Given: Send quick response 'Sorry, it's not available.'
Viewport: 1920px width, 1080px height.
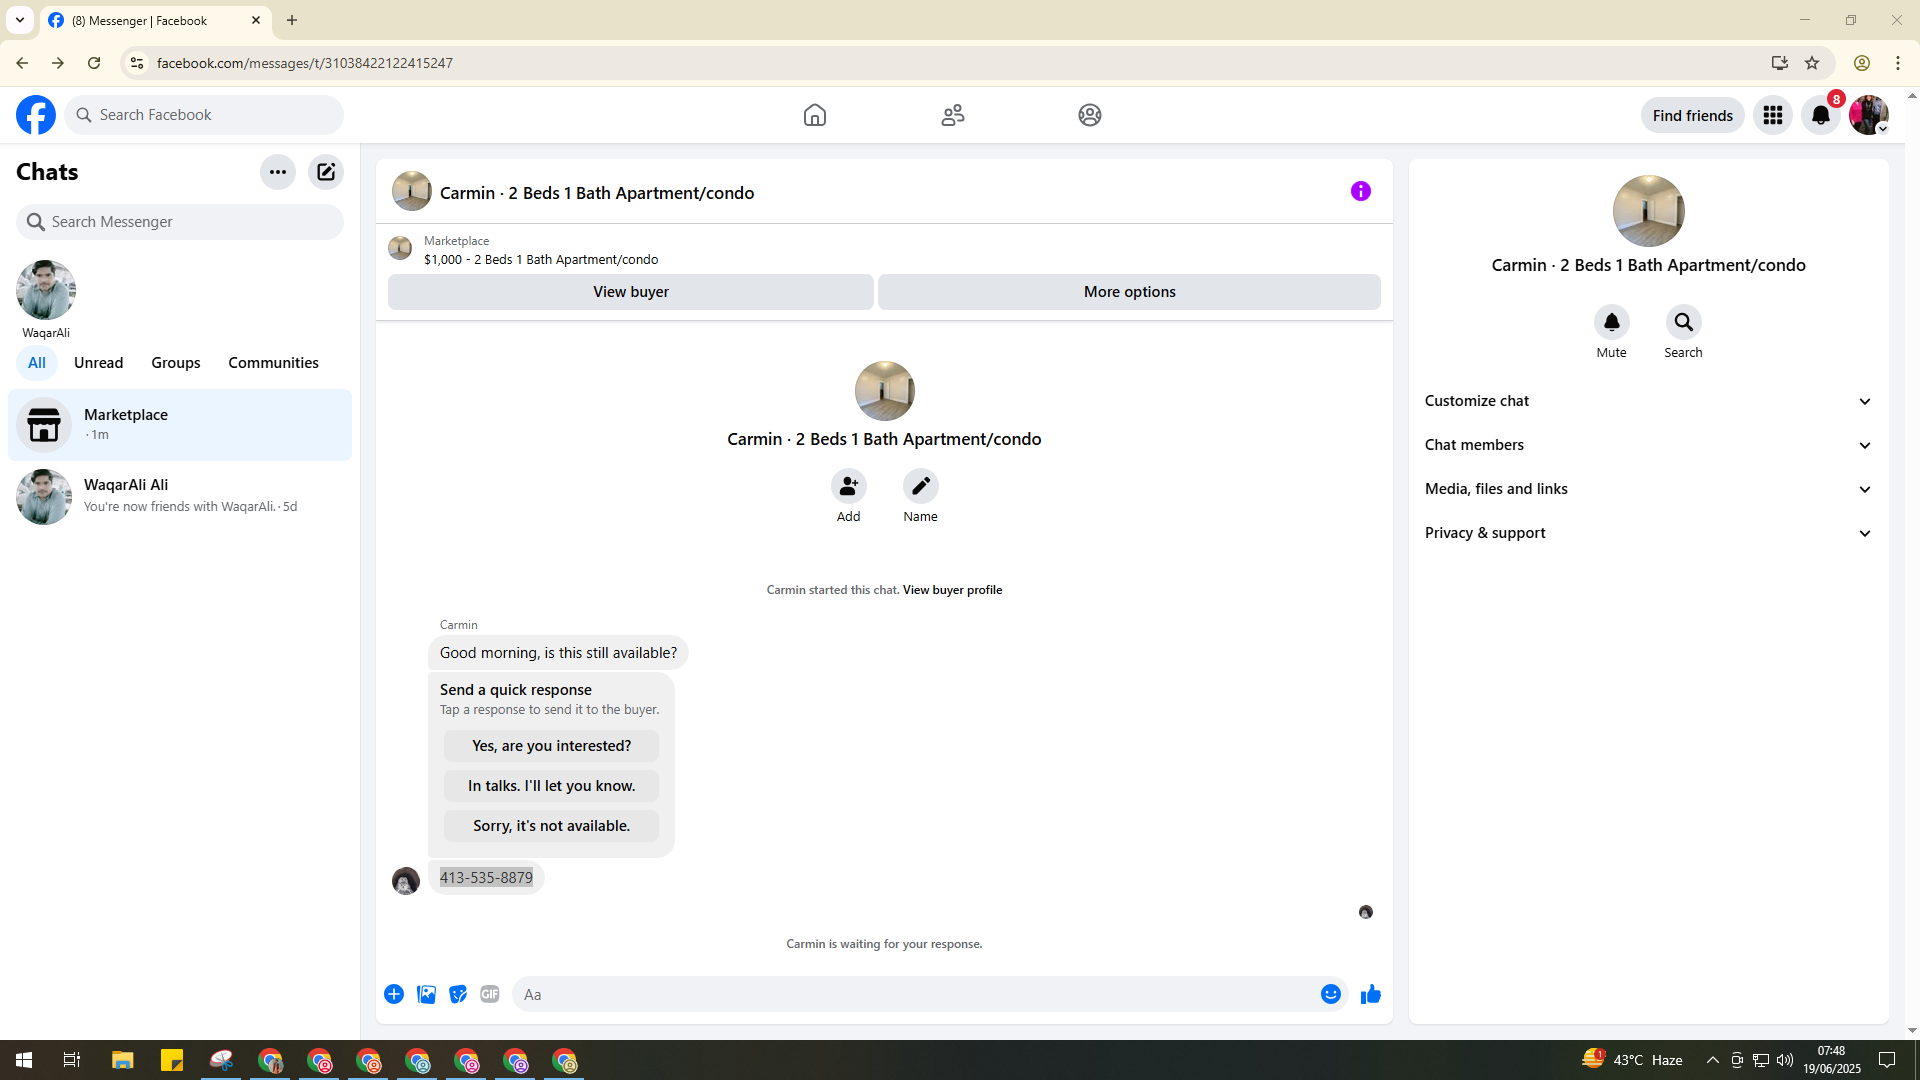Looking at the screenshot, I should click(552, 826).
